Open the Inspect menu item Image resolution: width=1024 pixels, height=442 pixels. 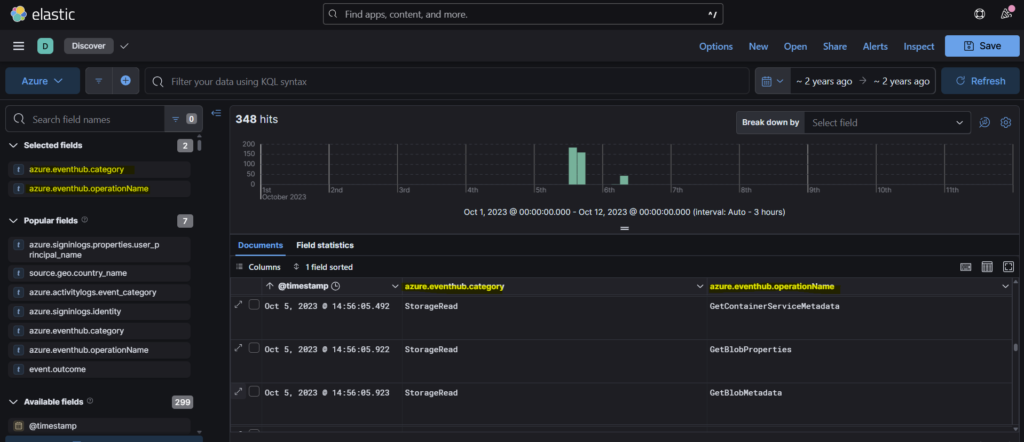click(918, 46)
